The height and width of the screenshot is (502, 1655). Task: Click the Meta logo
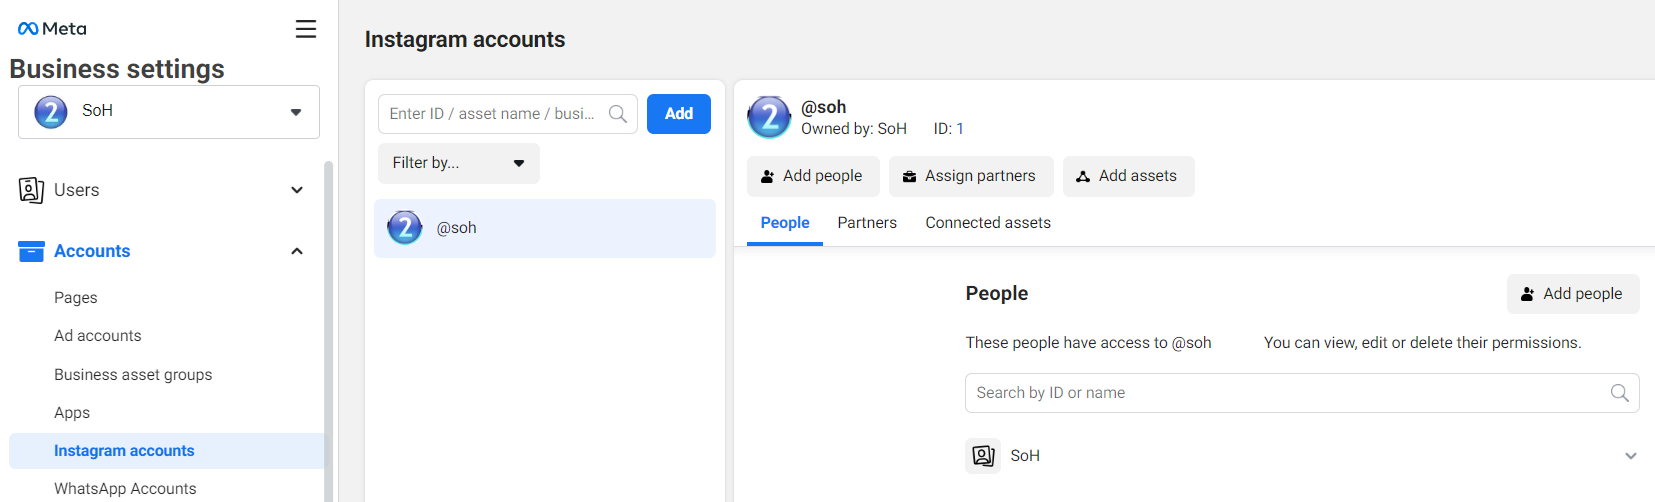tap(52, 29)
